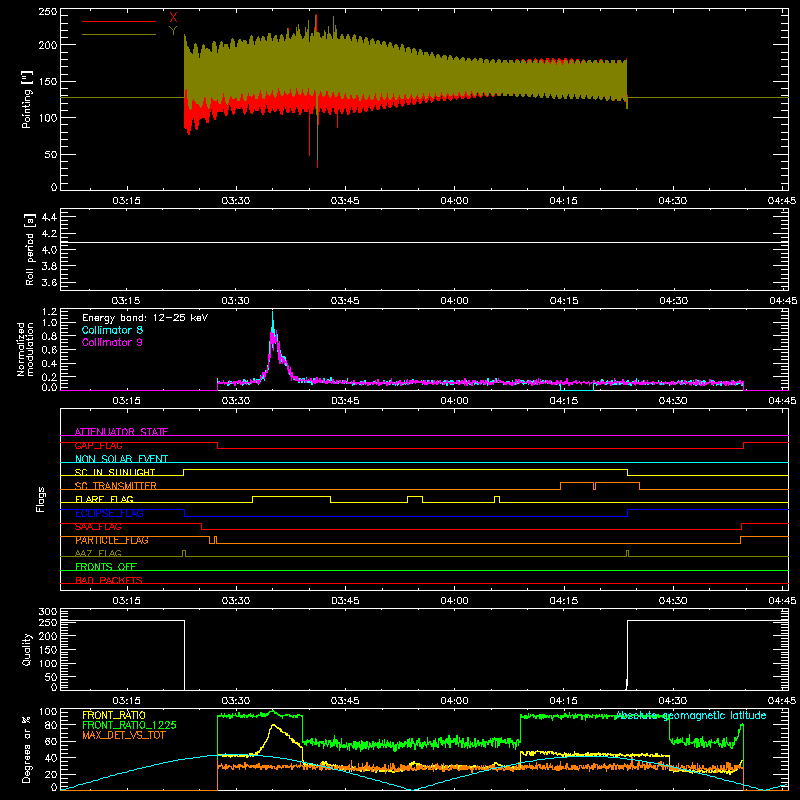
Task: Select the SC_TRANSMITTER flag label
Action: click(x=116, y=486)
